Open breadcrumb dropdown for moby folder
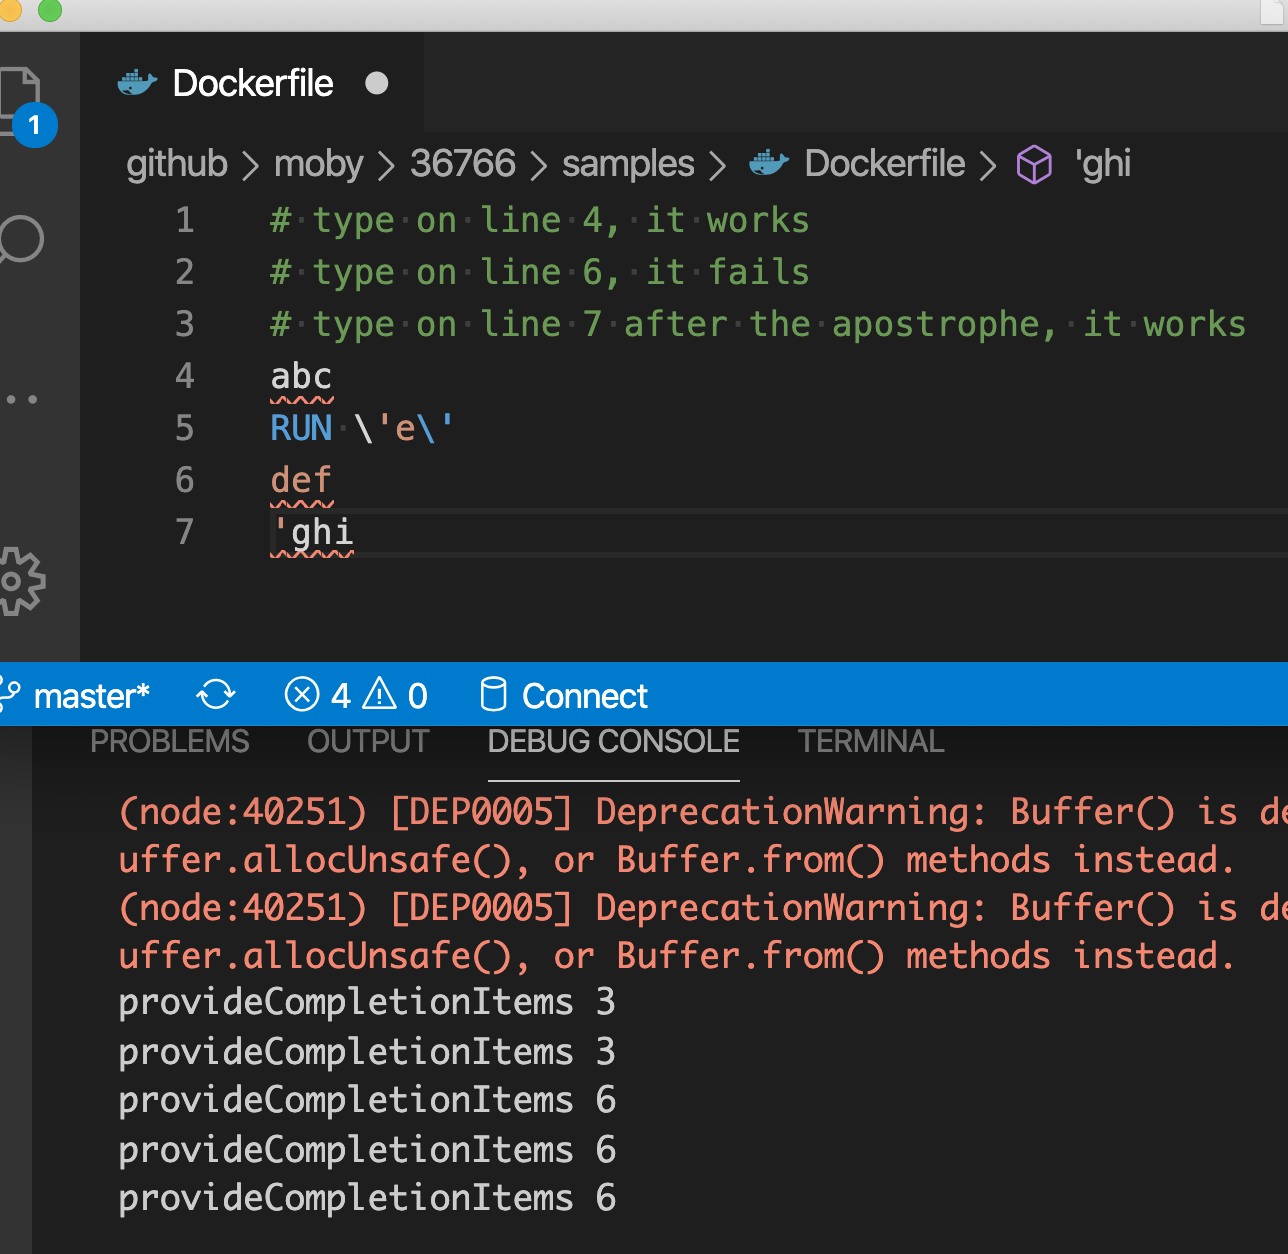Viewport: 1288px width, 1254px height. 317,163
